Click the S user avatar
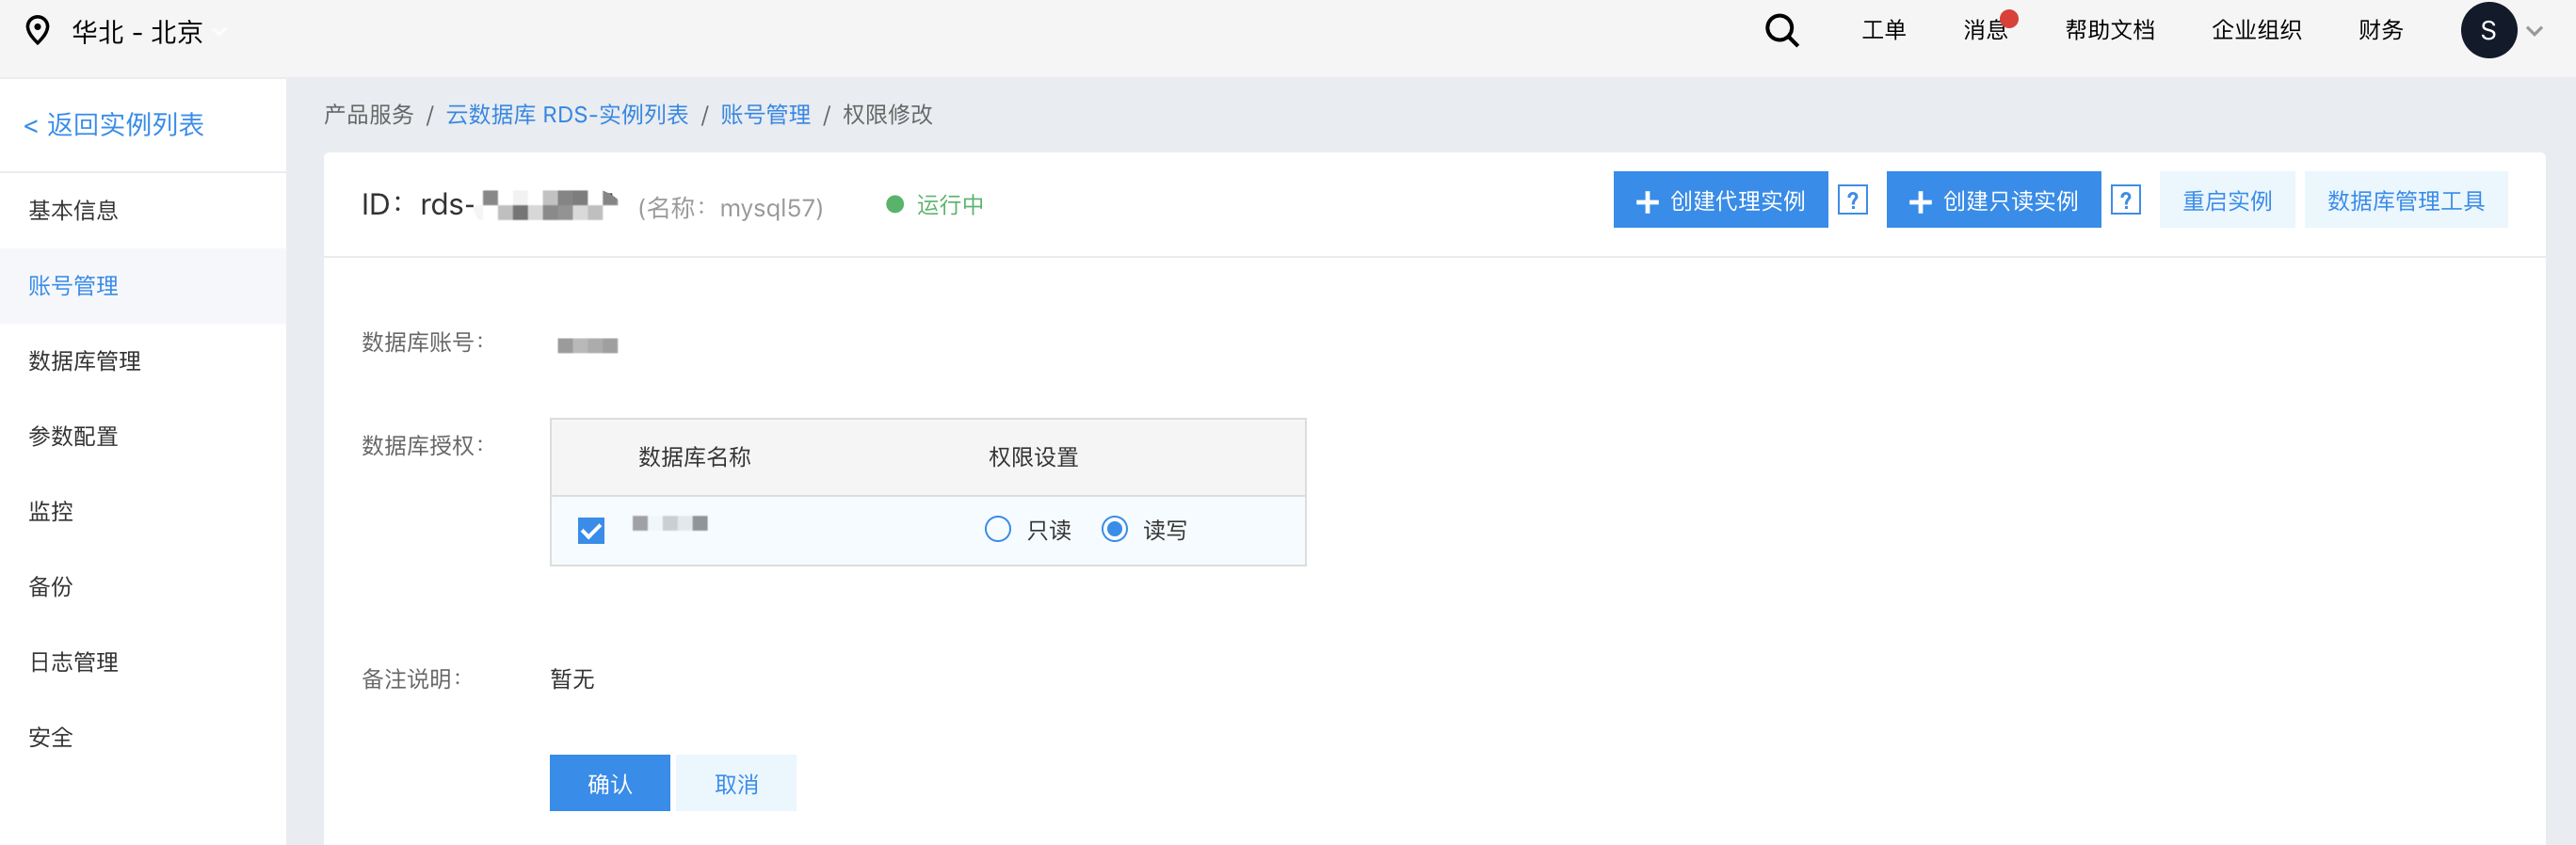2576x845 pixels. 2487,31
